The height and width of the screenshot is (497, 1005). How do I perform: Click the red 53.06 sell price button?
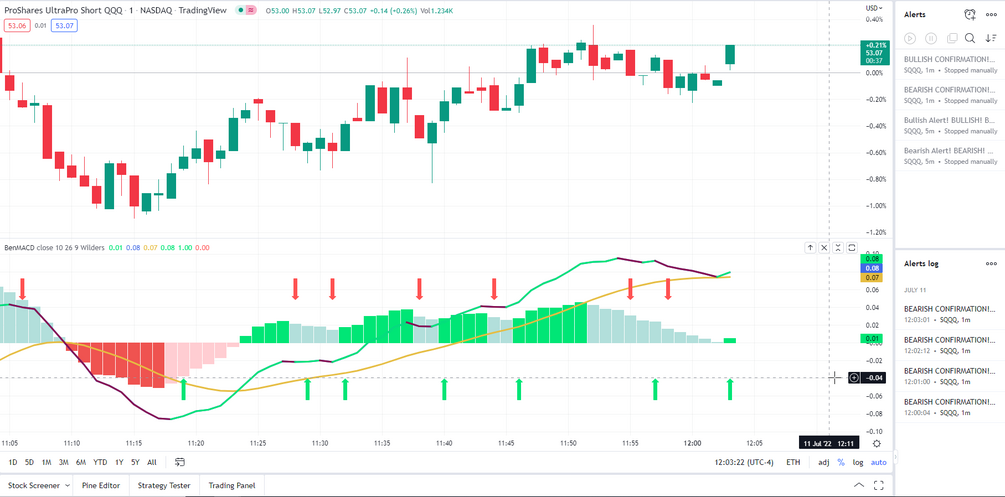[15, 26]
